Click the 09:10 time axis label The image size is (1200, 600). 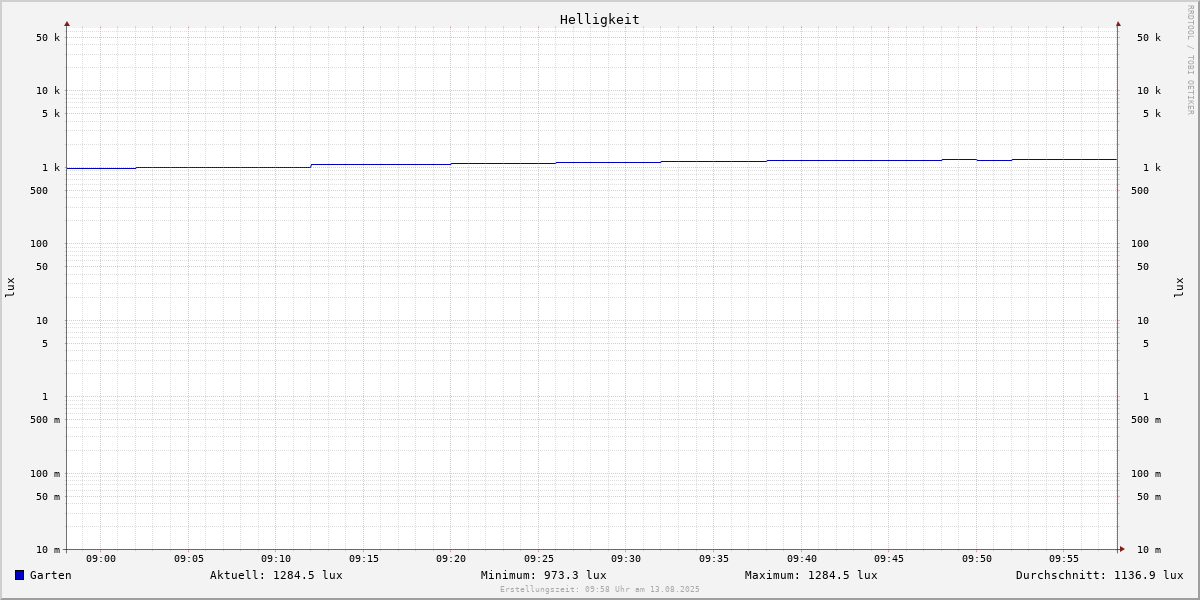(x=276, y=559)
